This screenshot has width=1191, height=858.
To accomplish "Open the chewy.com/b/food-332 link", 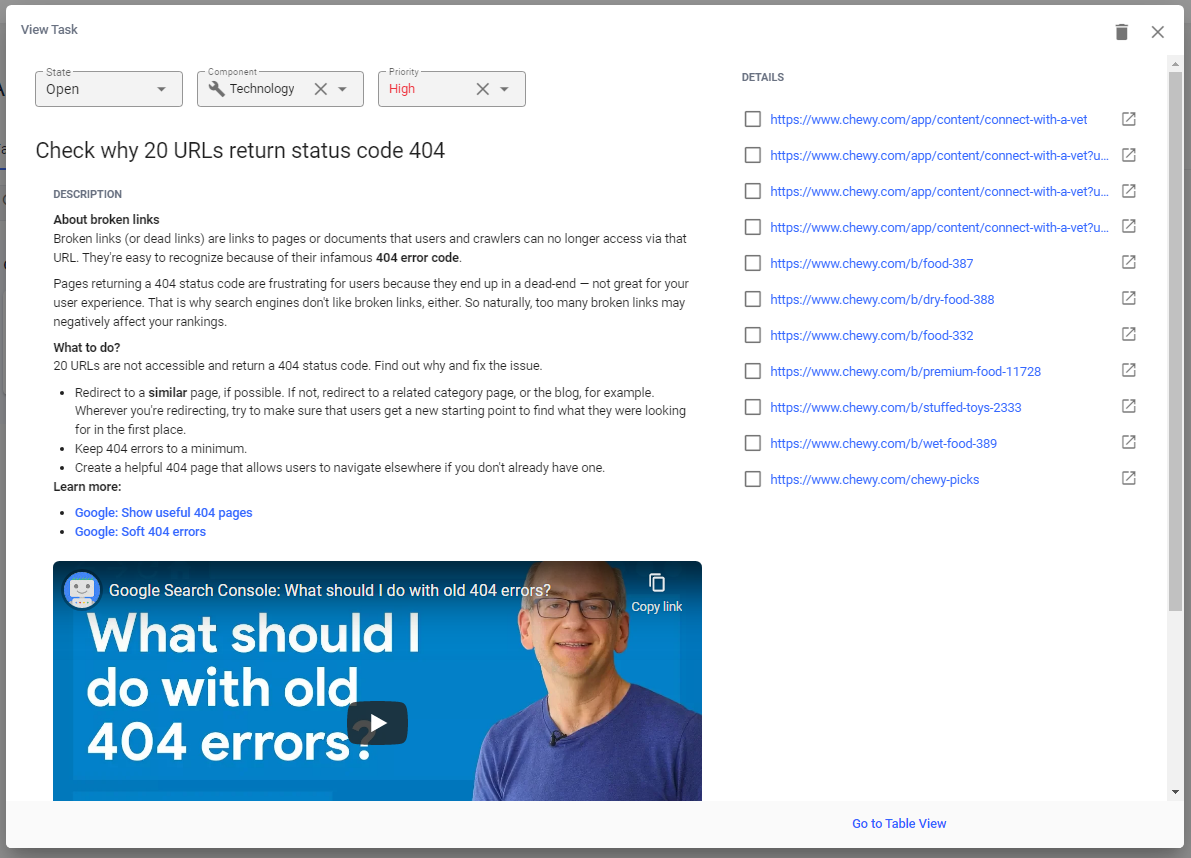I will coord(871,336).
